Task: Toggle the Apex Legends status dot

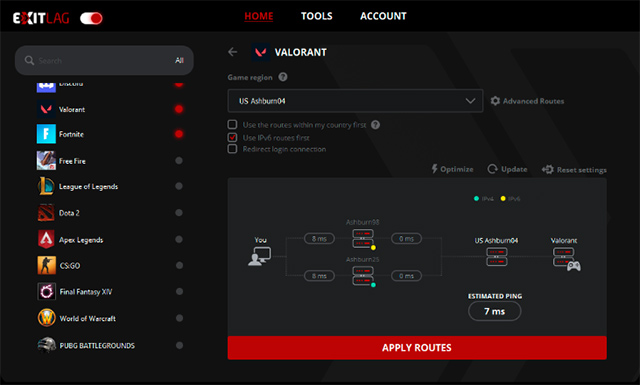Action: [x=179, y=239]
